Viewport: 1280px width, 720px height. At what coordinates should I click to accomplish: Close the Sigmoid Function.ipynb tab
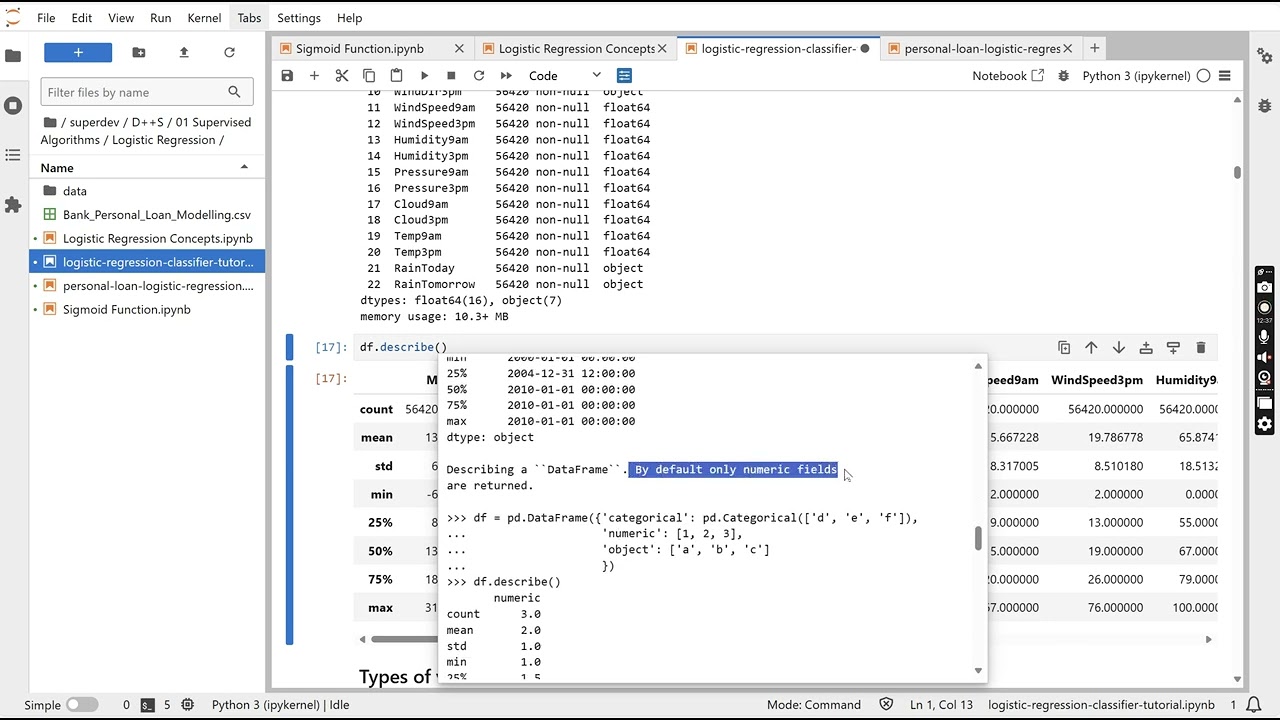click(x=459, y=48)
